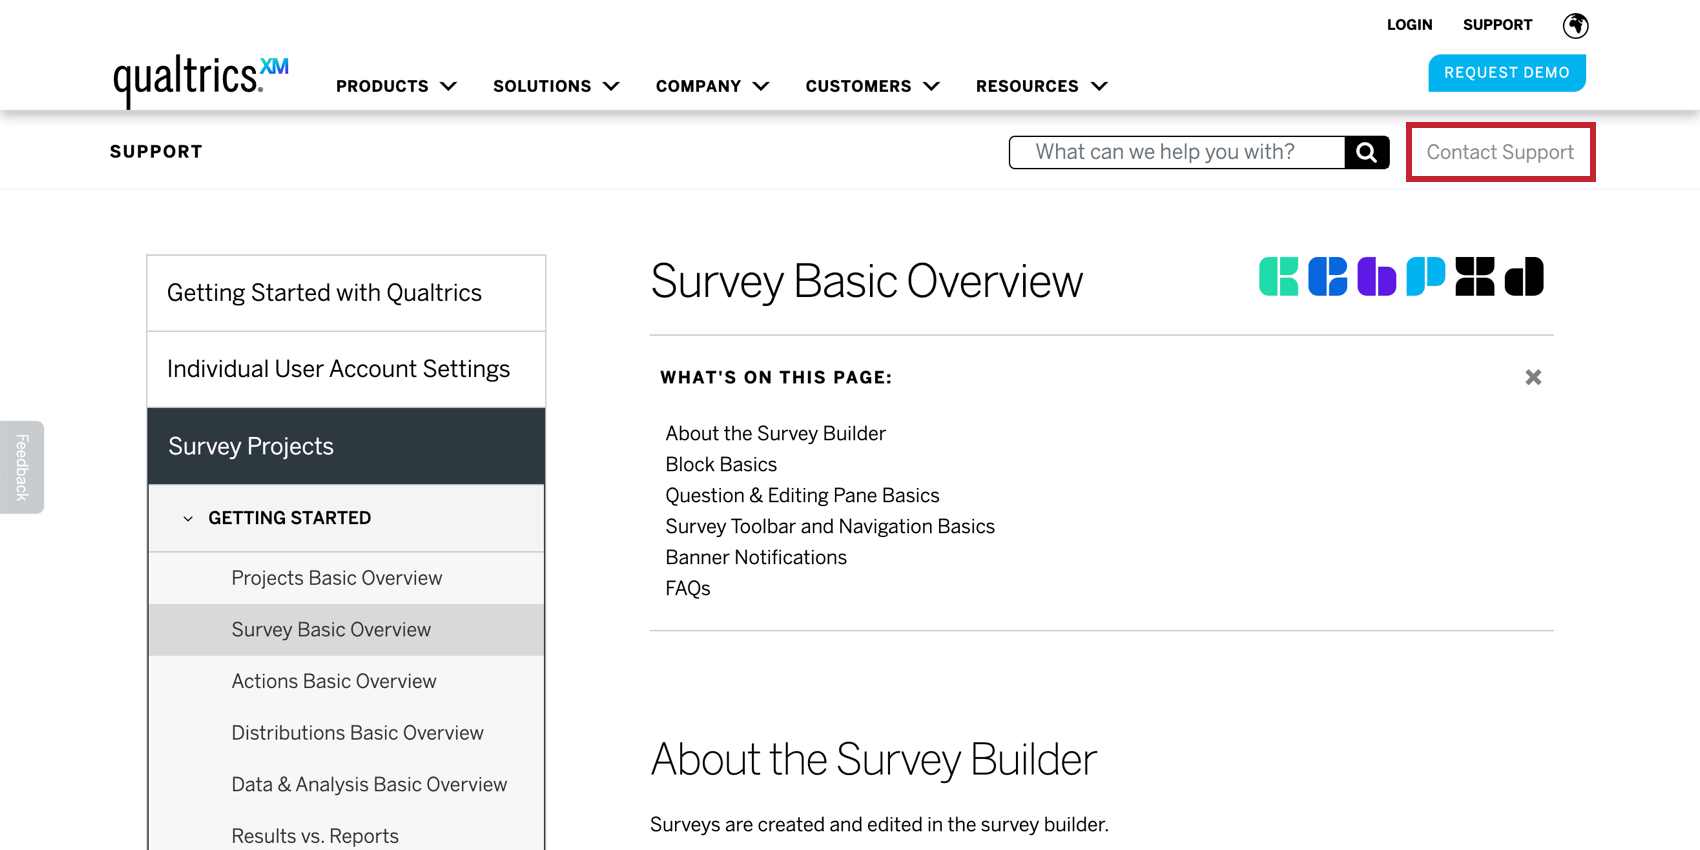1700x850 pixels.
Task: Jump to About the Survey Builder
Action: 775,433
